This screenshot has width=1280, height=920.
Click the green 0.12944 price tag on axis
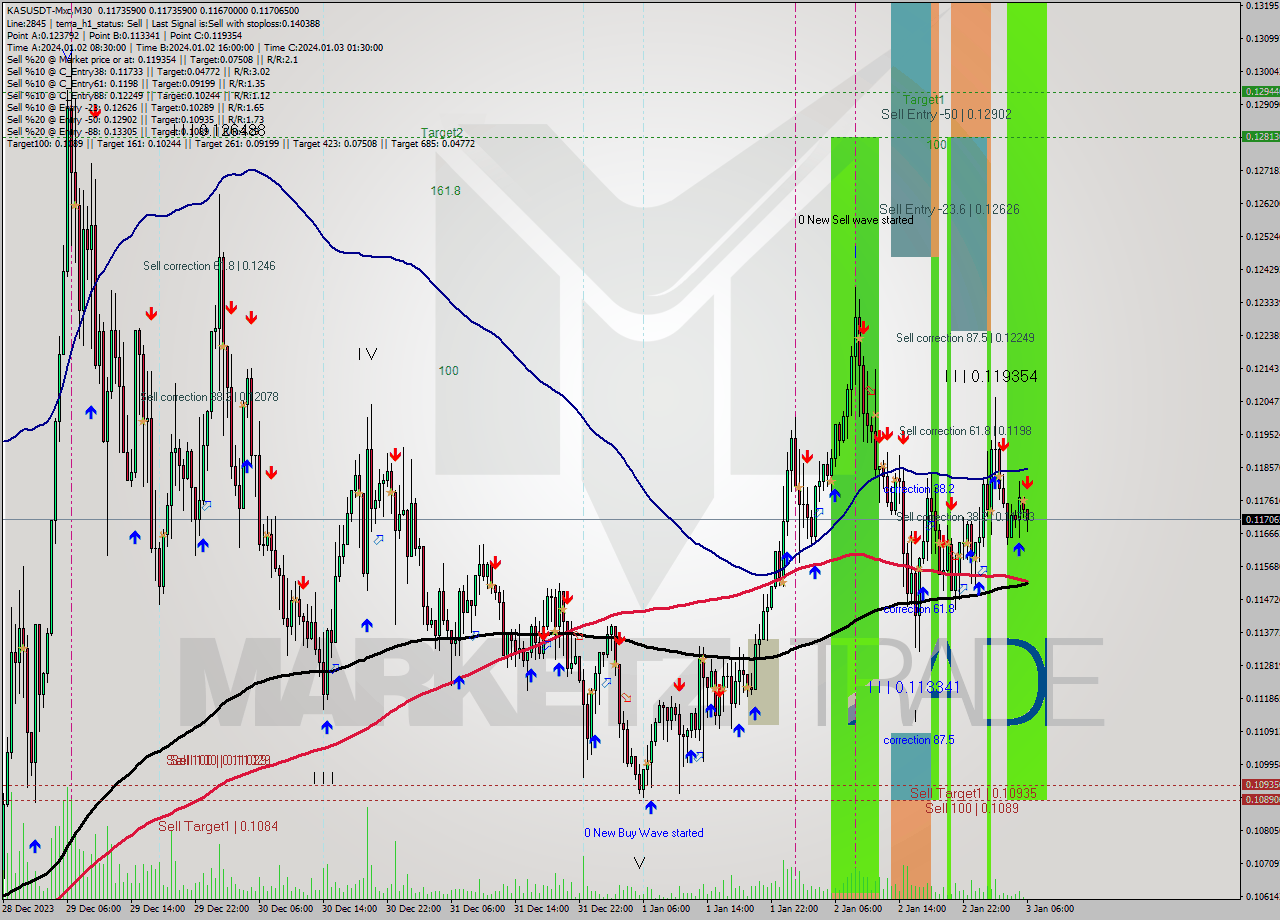pos(1260,91)
